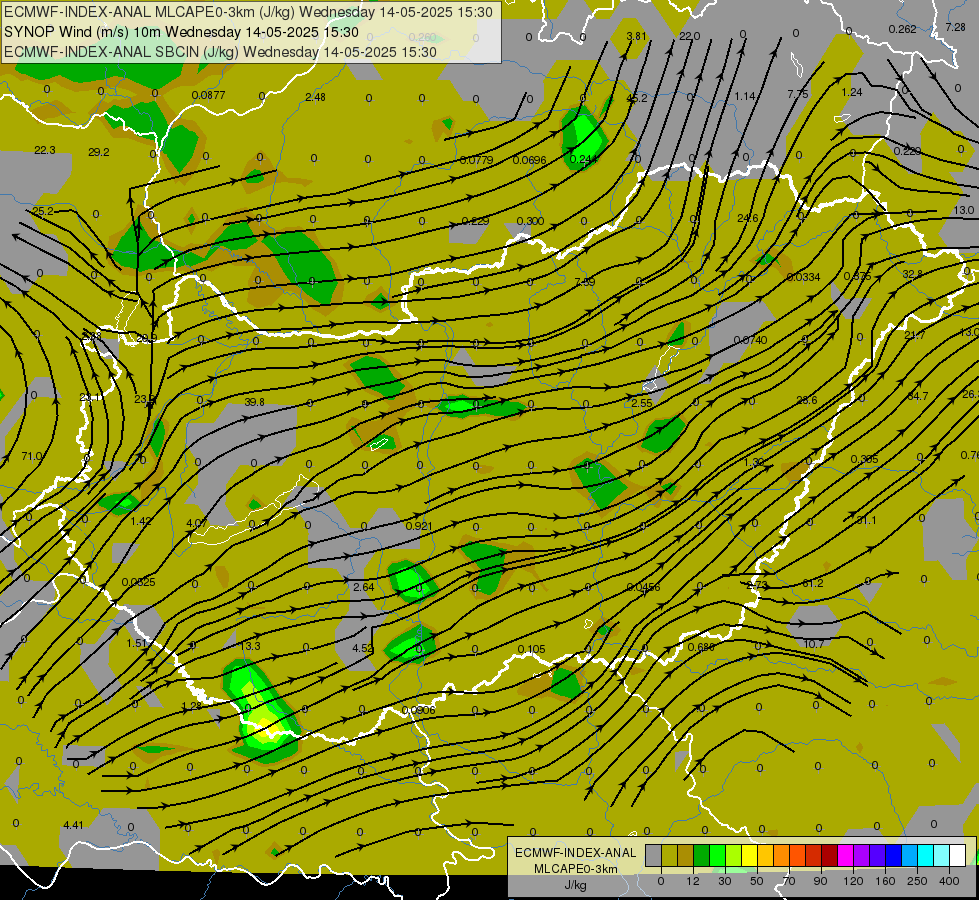The image size is (979, 900).
Task: Click the cyan legend color box
Action: click(925, 856)
